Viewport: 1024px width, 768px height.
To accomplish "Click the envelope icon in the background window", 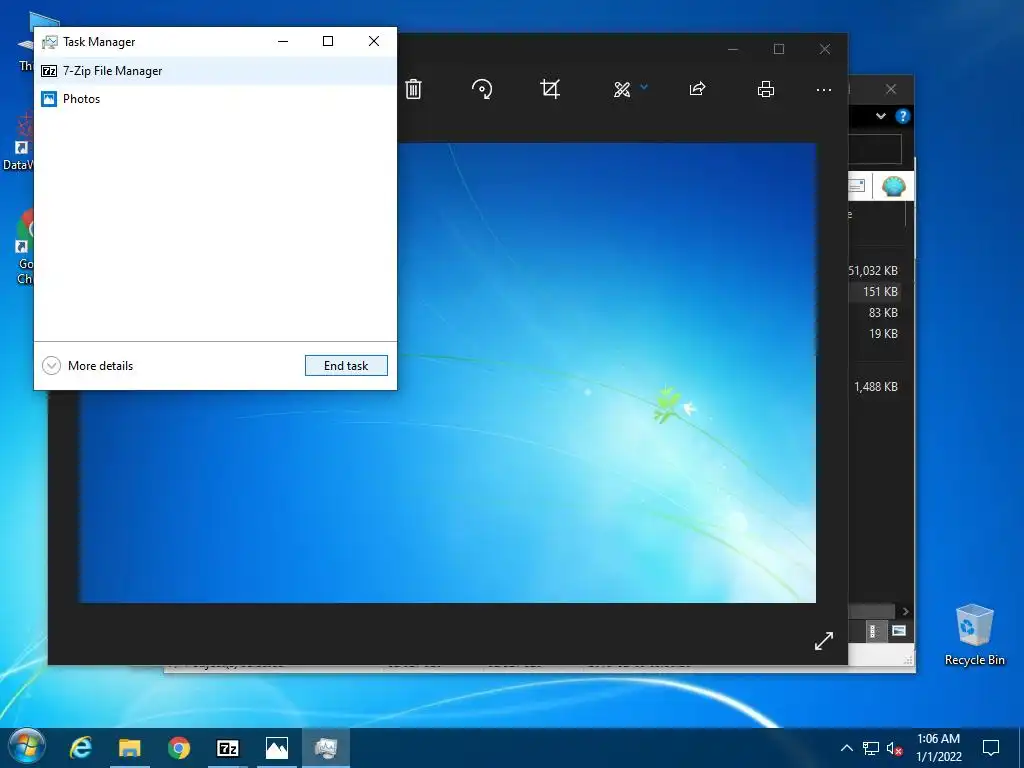I will [x=857, y=186].
